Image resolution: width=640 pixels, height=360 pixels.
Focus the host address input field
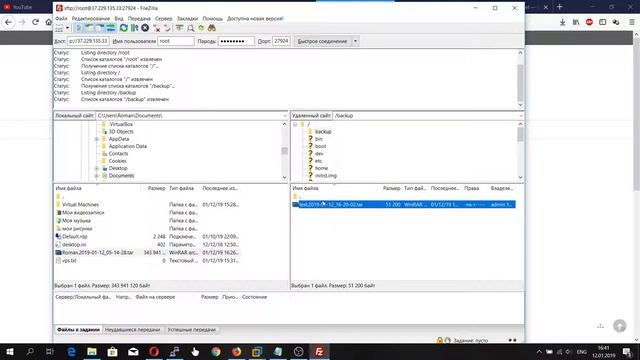(x=88, y=41)
